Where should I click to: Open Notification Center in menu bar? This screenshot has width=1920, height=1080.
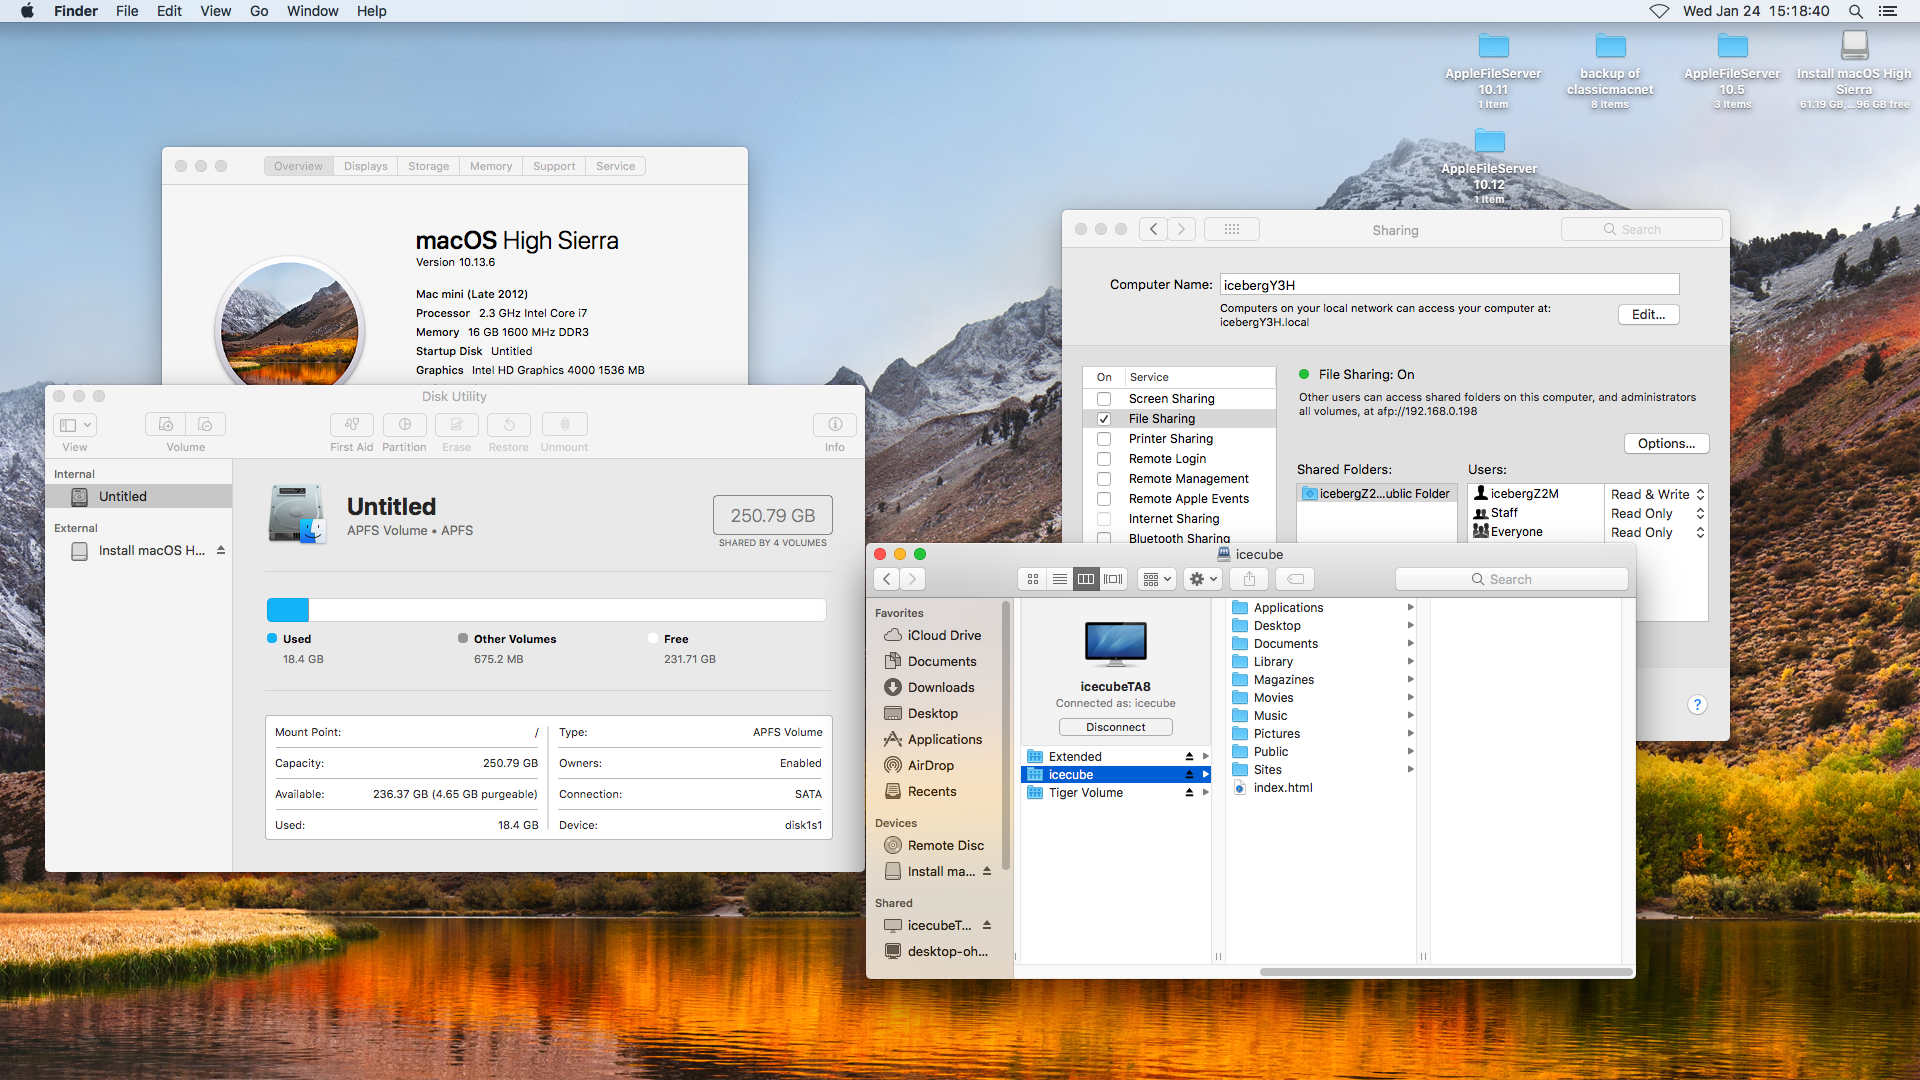tap(1888, 11)
